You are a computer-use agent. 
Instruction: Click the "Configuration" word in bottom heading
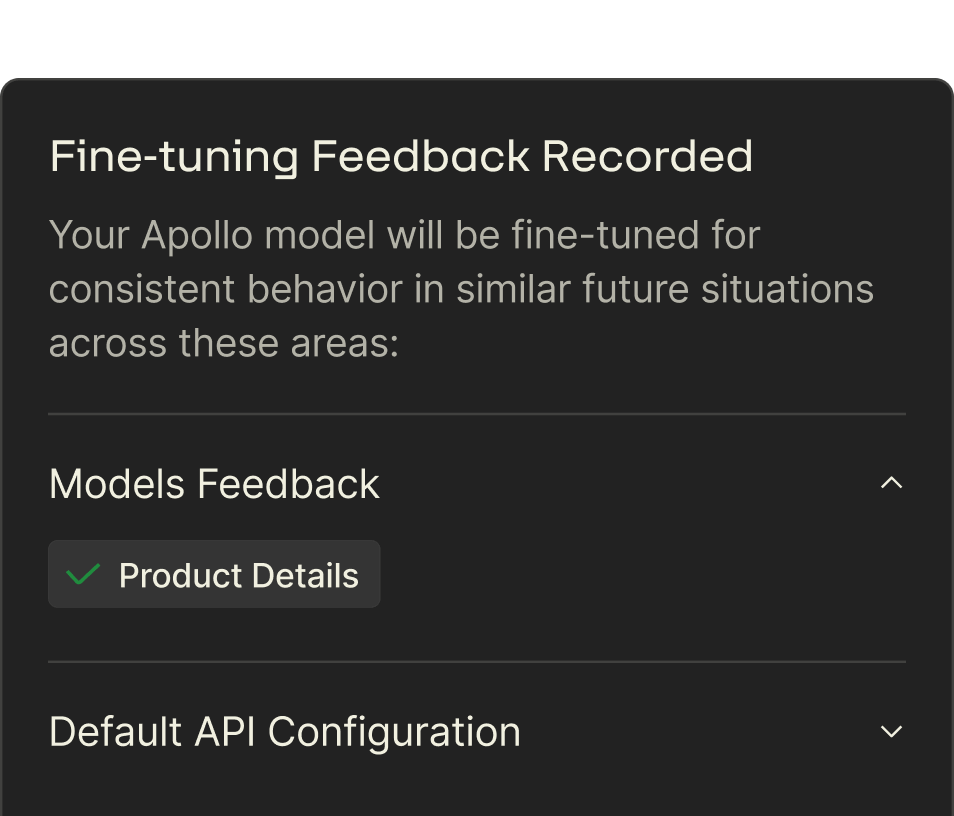tap(394, 732)
